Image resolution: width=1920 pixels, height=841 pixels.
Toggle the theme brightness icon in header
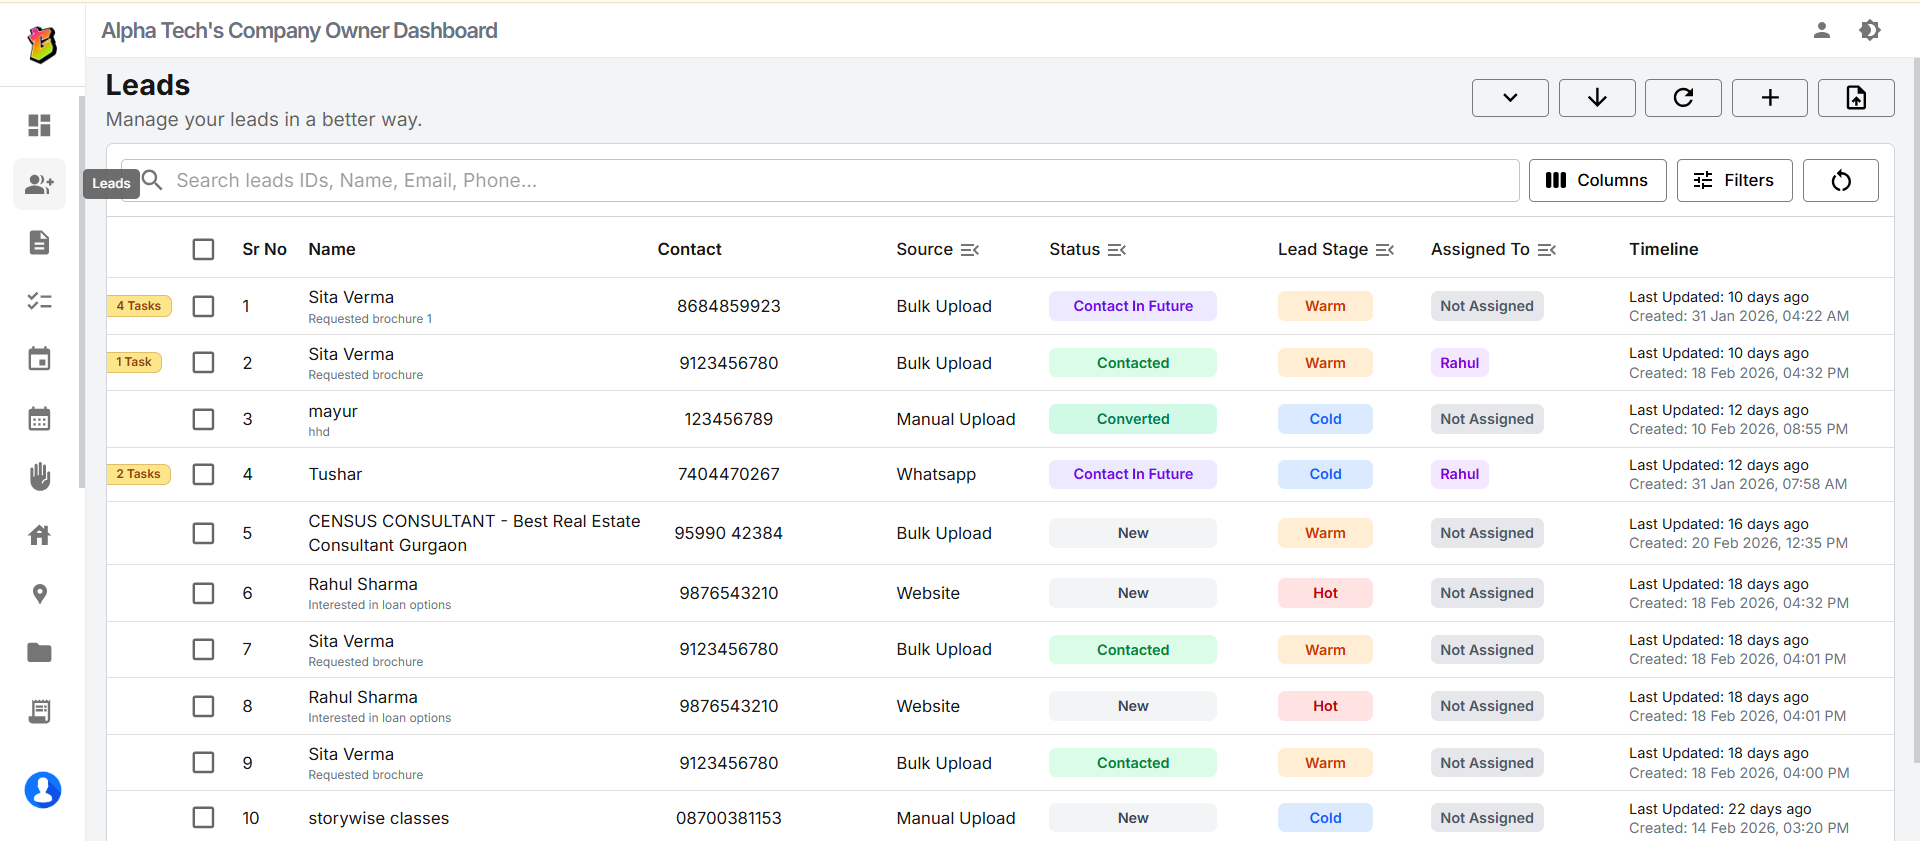pyautogui.click(x=1870, y=30)
